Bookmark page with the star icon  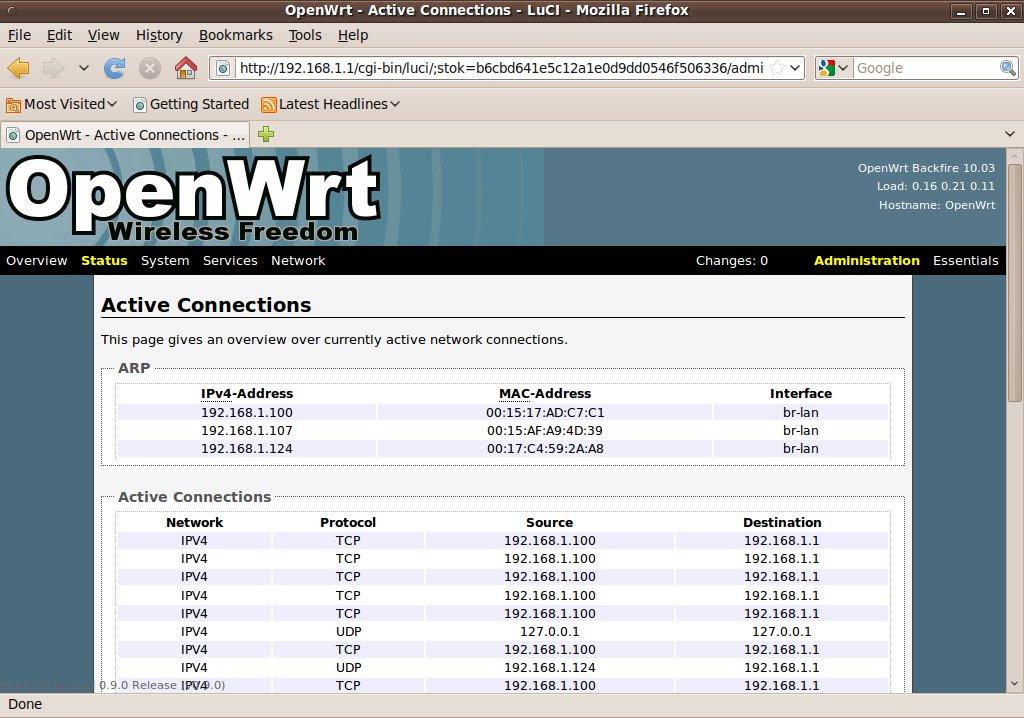click(776, 68)
